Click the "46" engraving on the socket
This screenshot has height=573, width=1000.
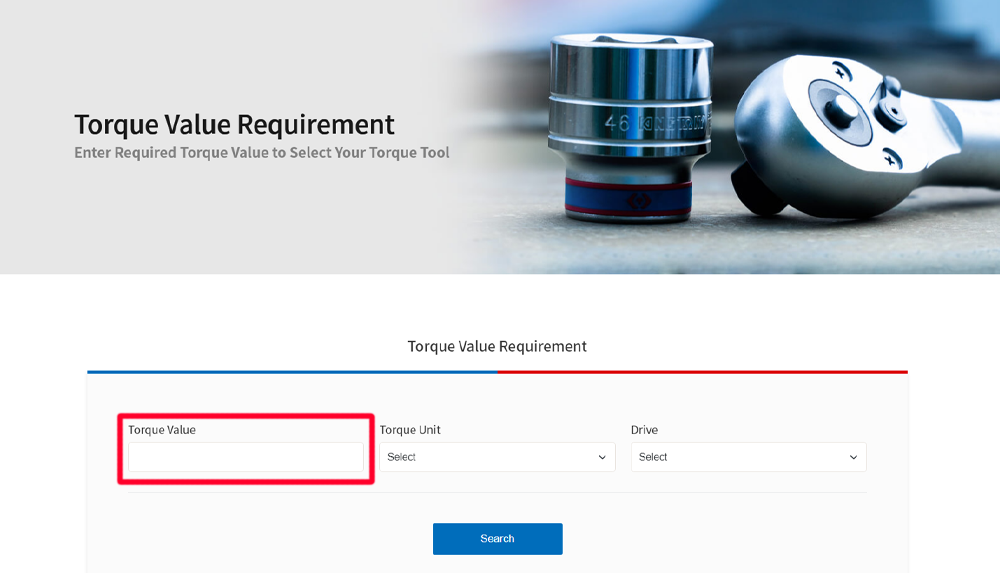[616, 124]
